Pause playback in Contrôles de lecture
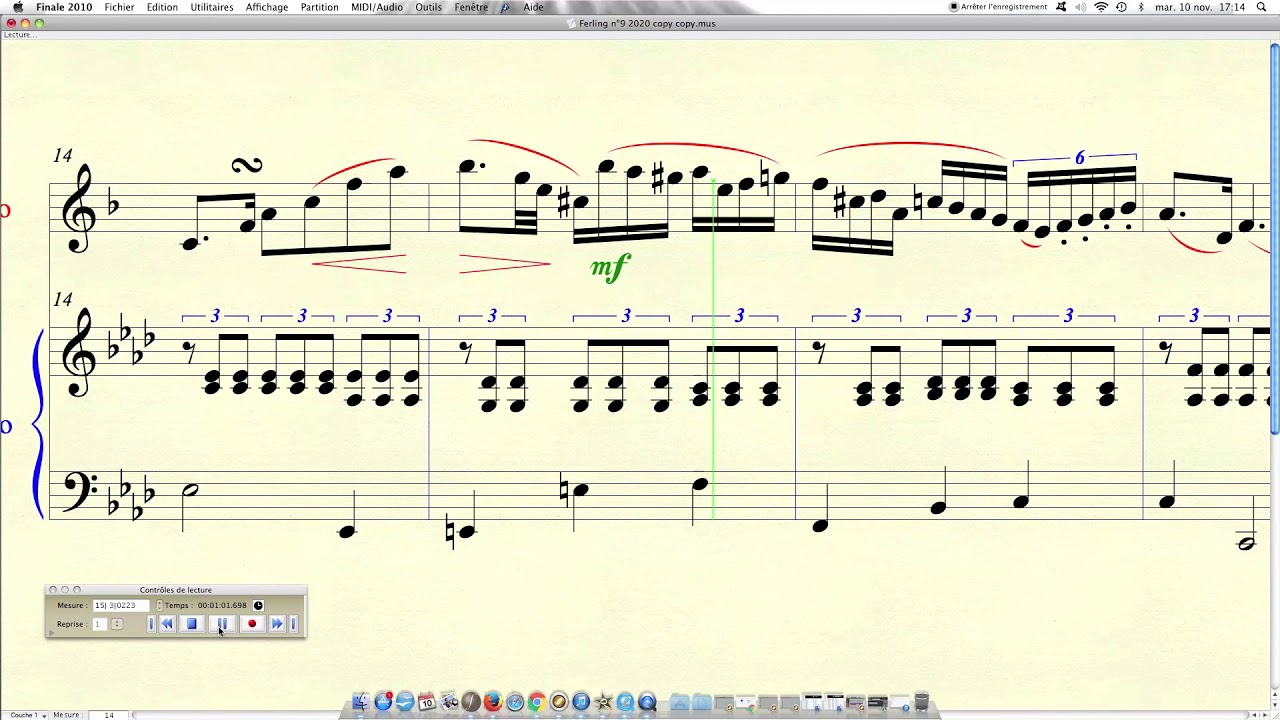 click(222, 624)
